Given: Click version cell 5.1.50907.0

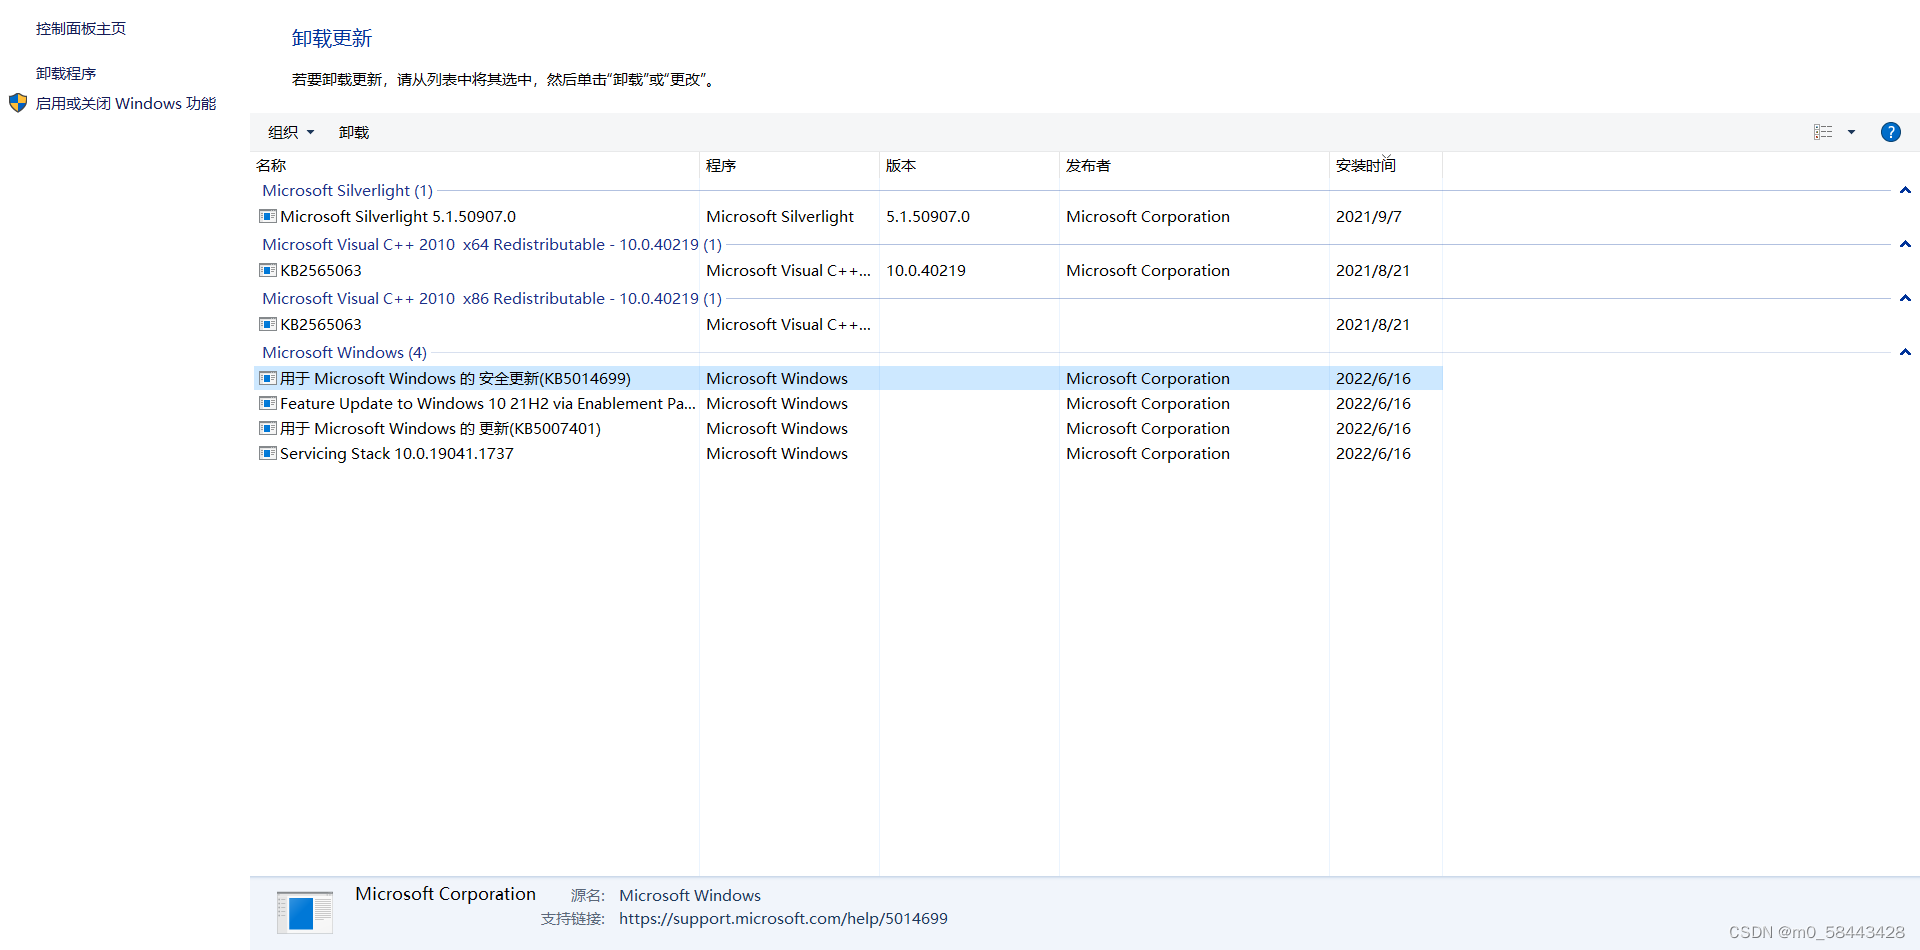Looking at the screenshot, I should (x=928, y=216).
